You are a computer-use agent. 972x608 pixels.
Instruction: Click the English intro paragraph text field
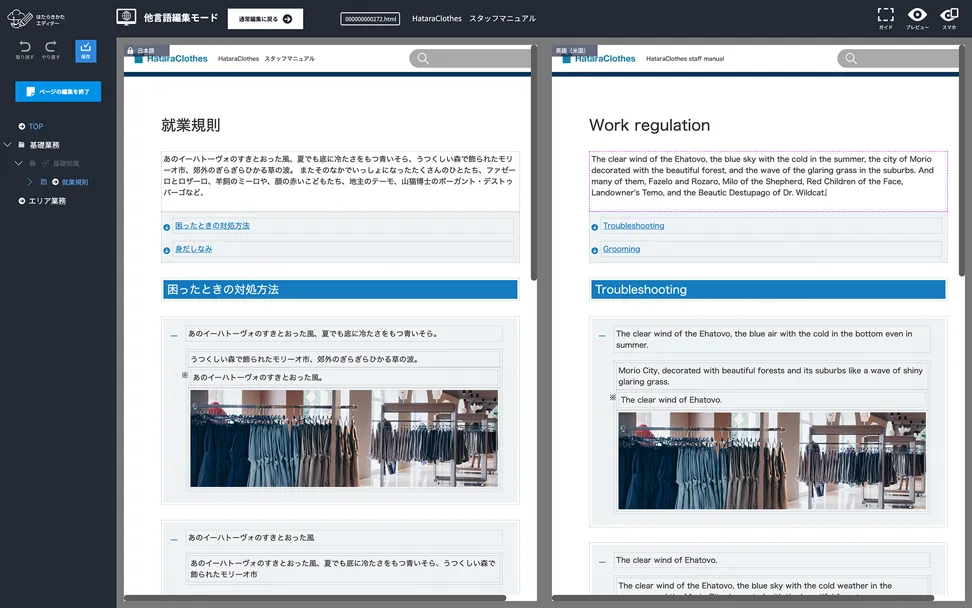[x=767, y=176]
